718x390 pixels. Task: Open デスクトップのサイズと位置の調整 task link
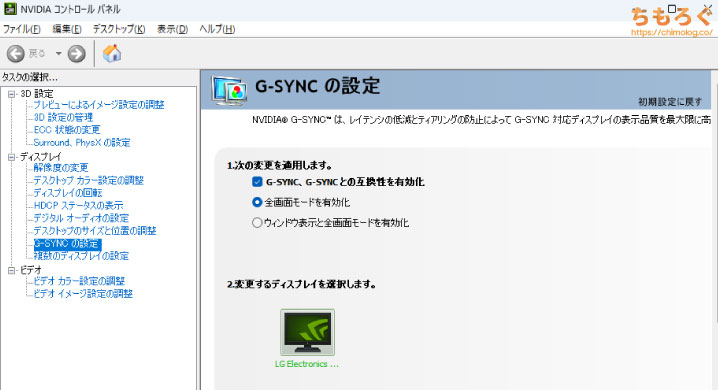tap(95, 231)
